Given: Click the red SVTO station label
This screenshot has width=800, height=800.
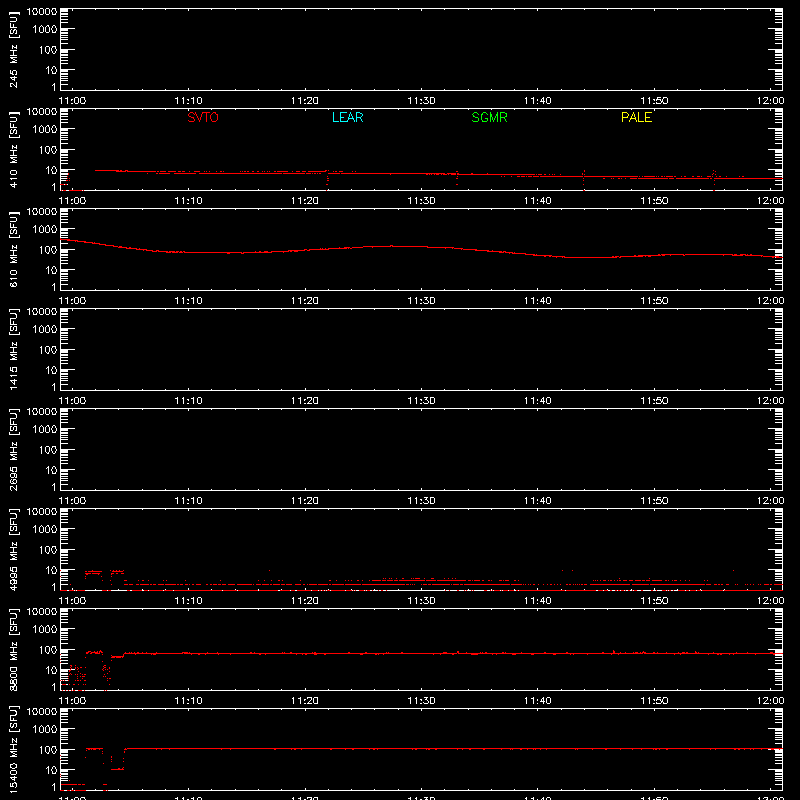Looking at the screenshot, I should point(203,117).
